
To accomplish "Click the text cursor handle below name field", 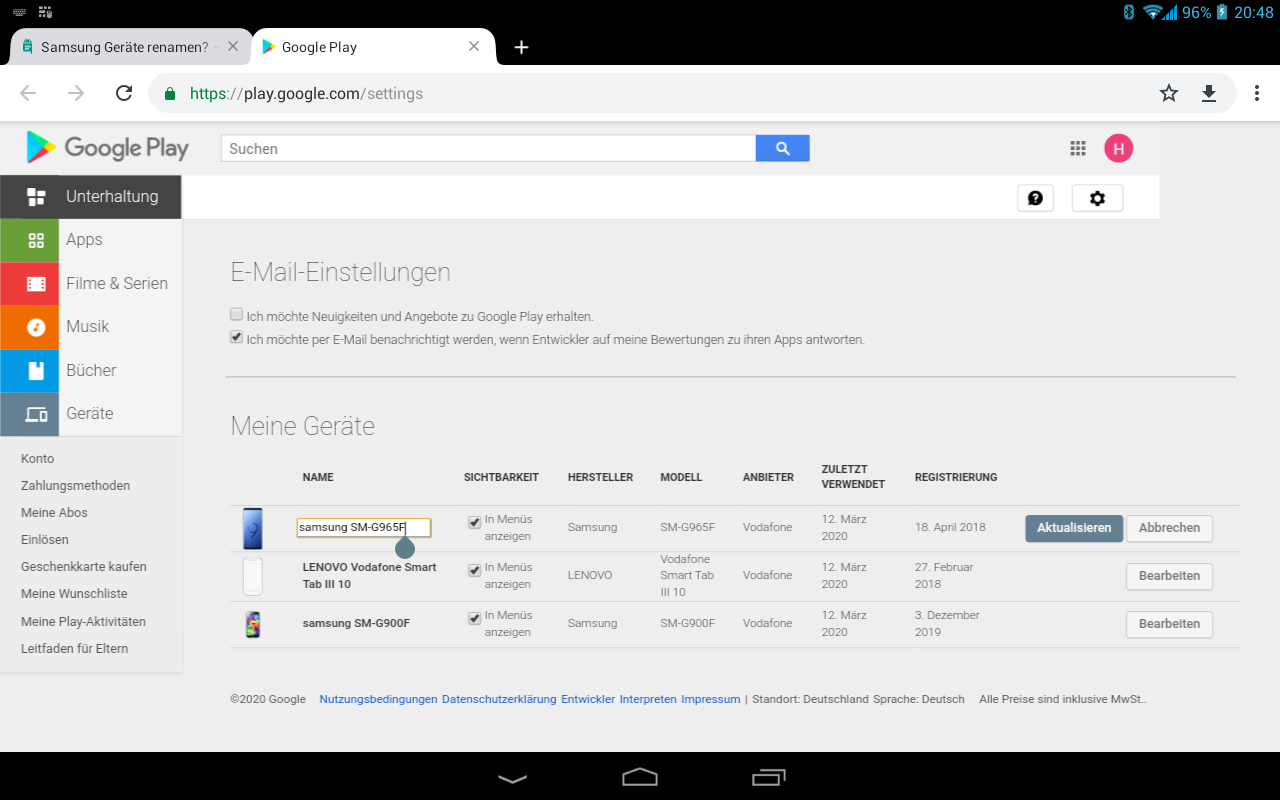I will [405, 547].
